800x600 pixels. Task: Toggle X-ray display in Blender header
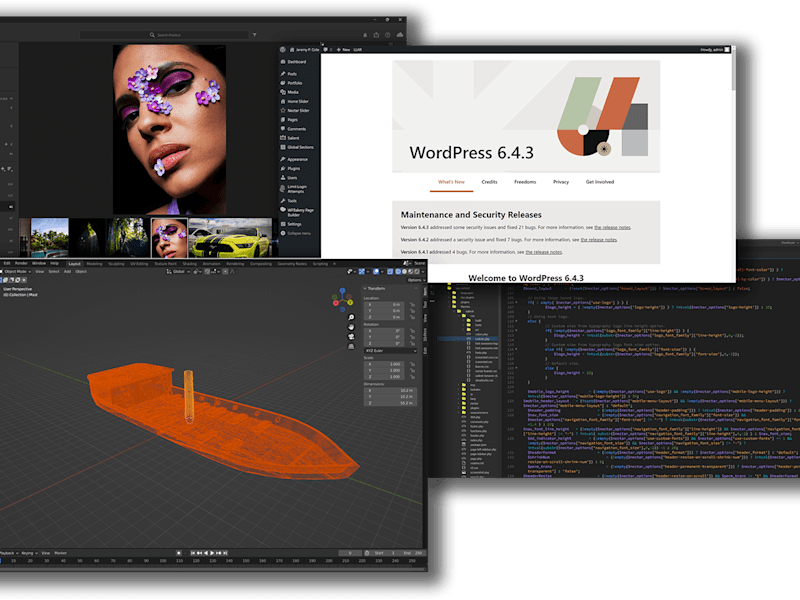390,271
